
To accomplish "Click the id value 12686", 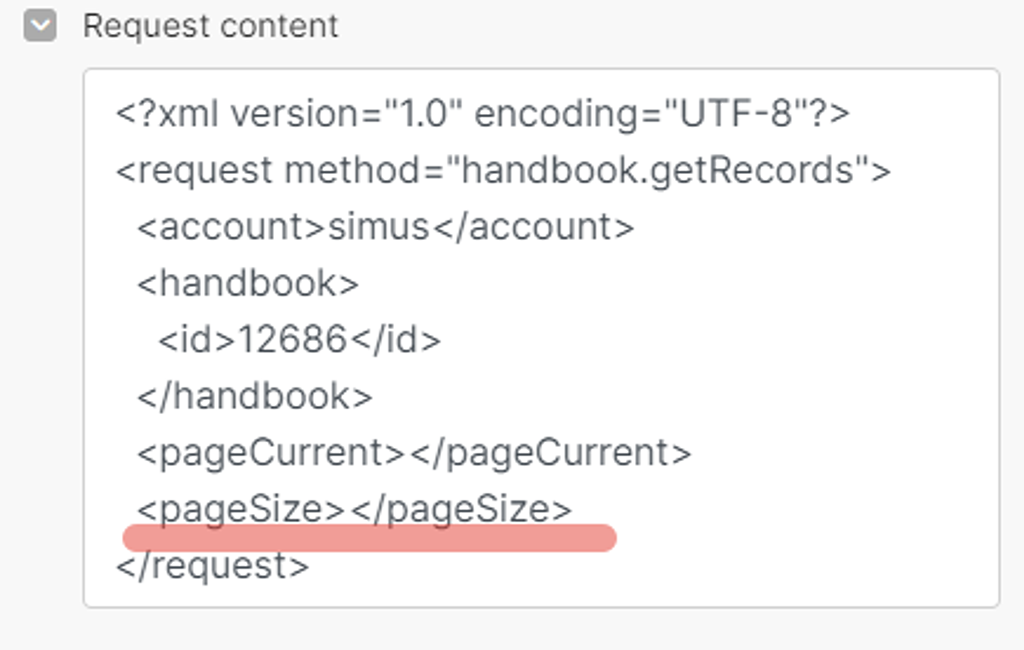I will (x=292, y=340).
